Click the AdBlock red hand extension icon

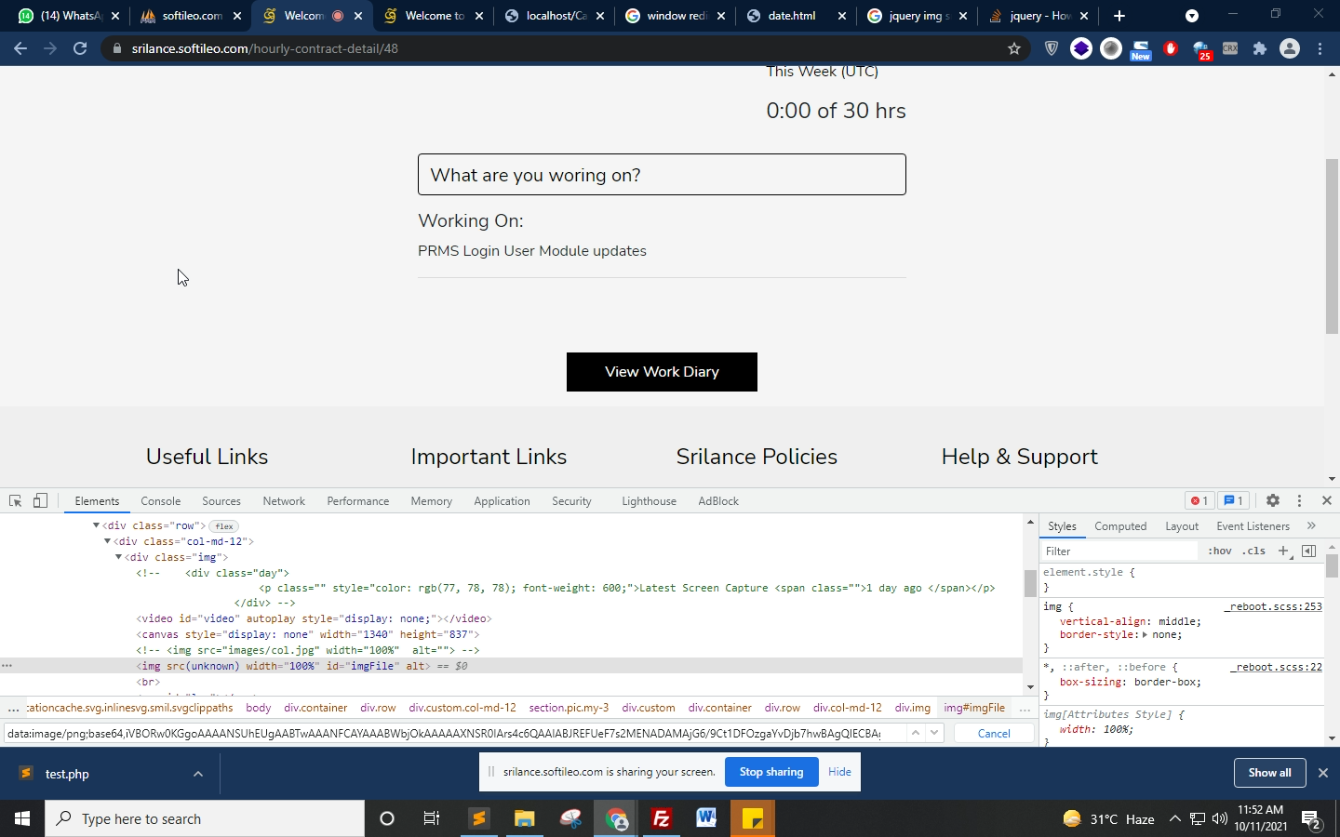click(1171, 48)
